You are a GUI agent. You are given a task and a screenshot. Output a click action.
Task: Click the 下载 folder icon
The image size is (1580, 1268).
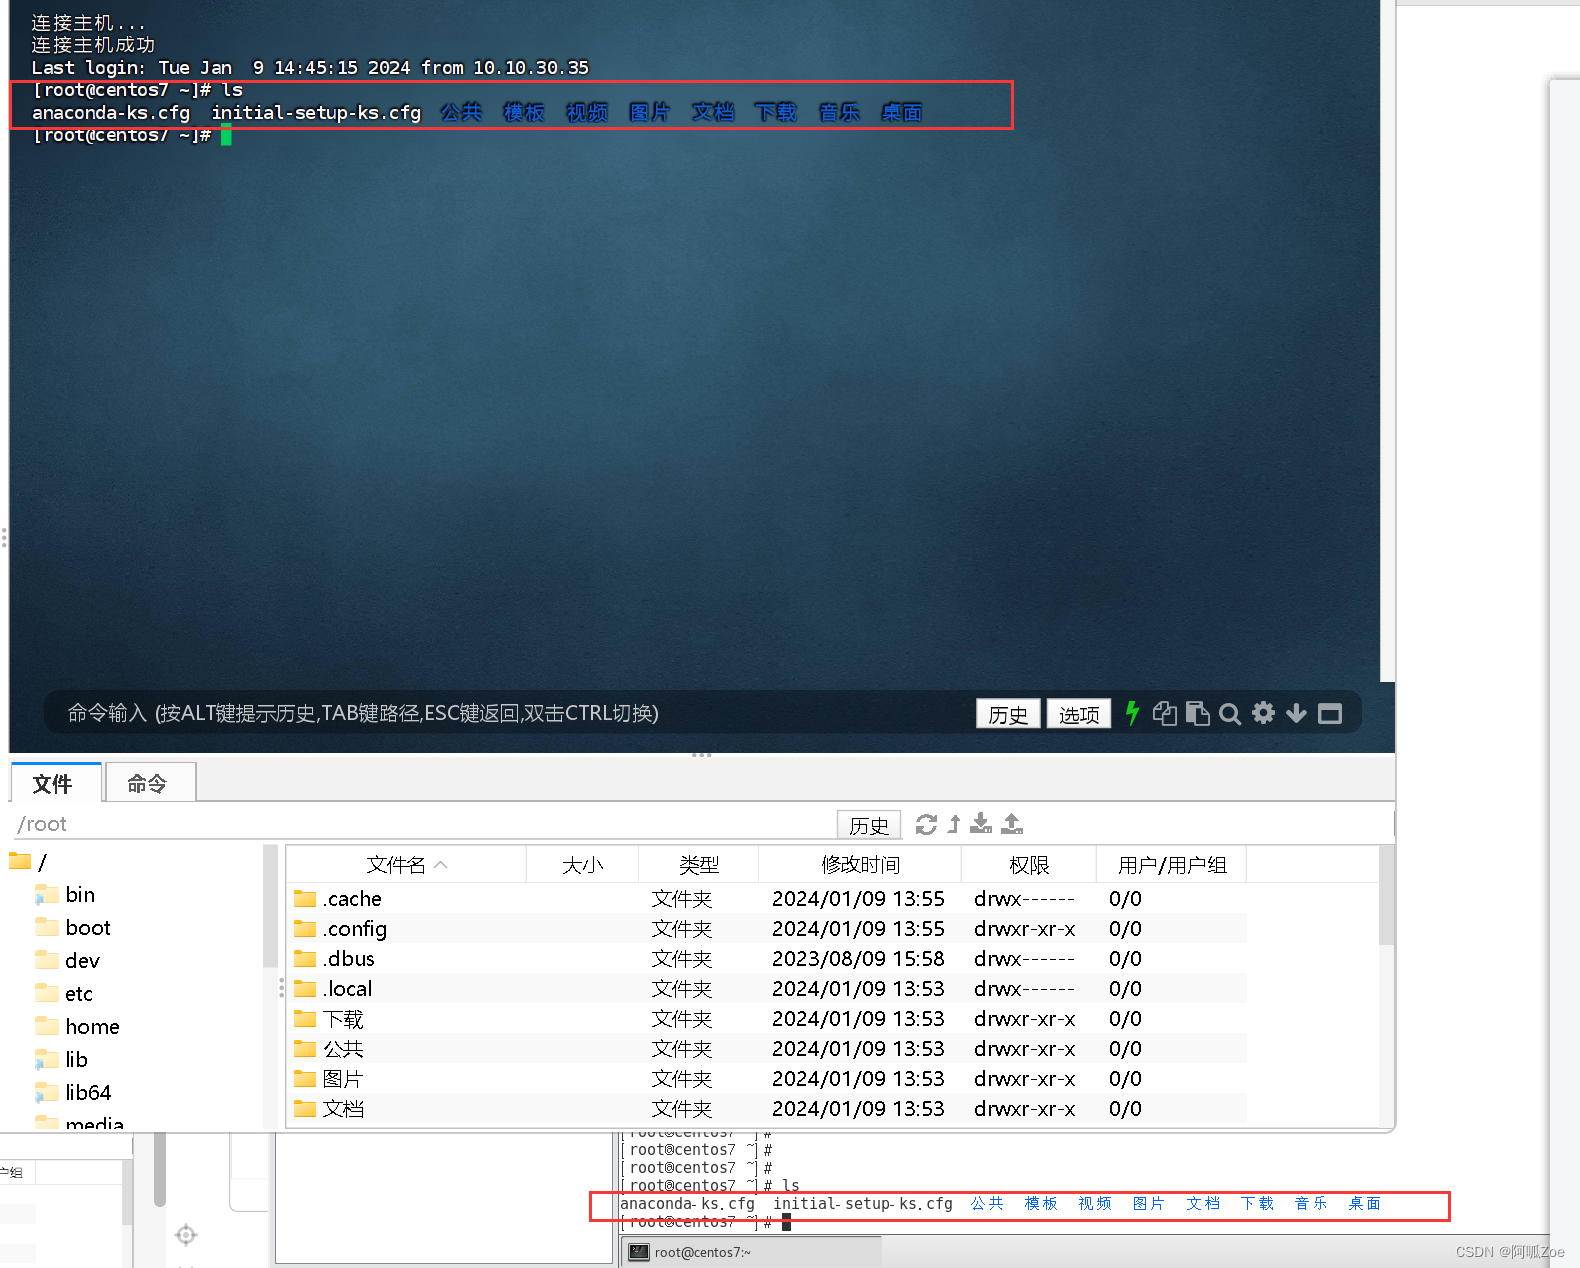click(x=305, y=1018)
